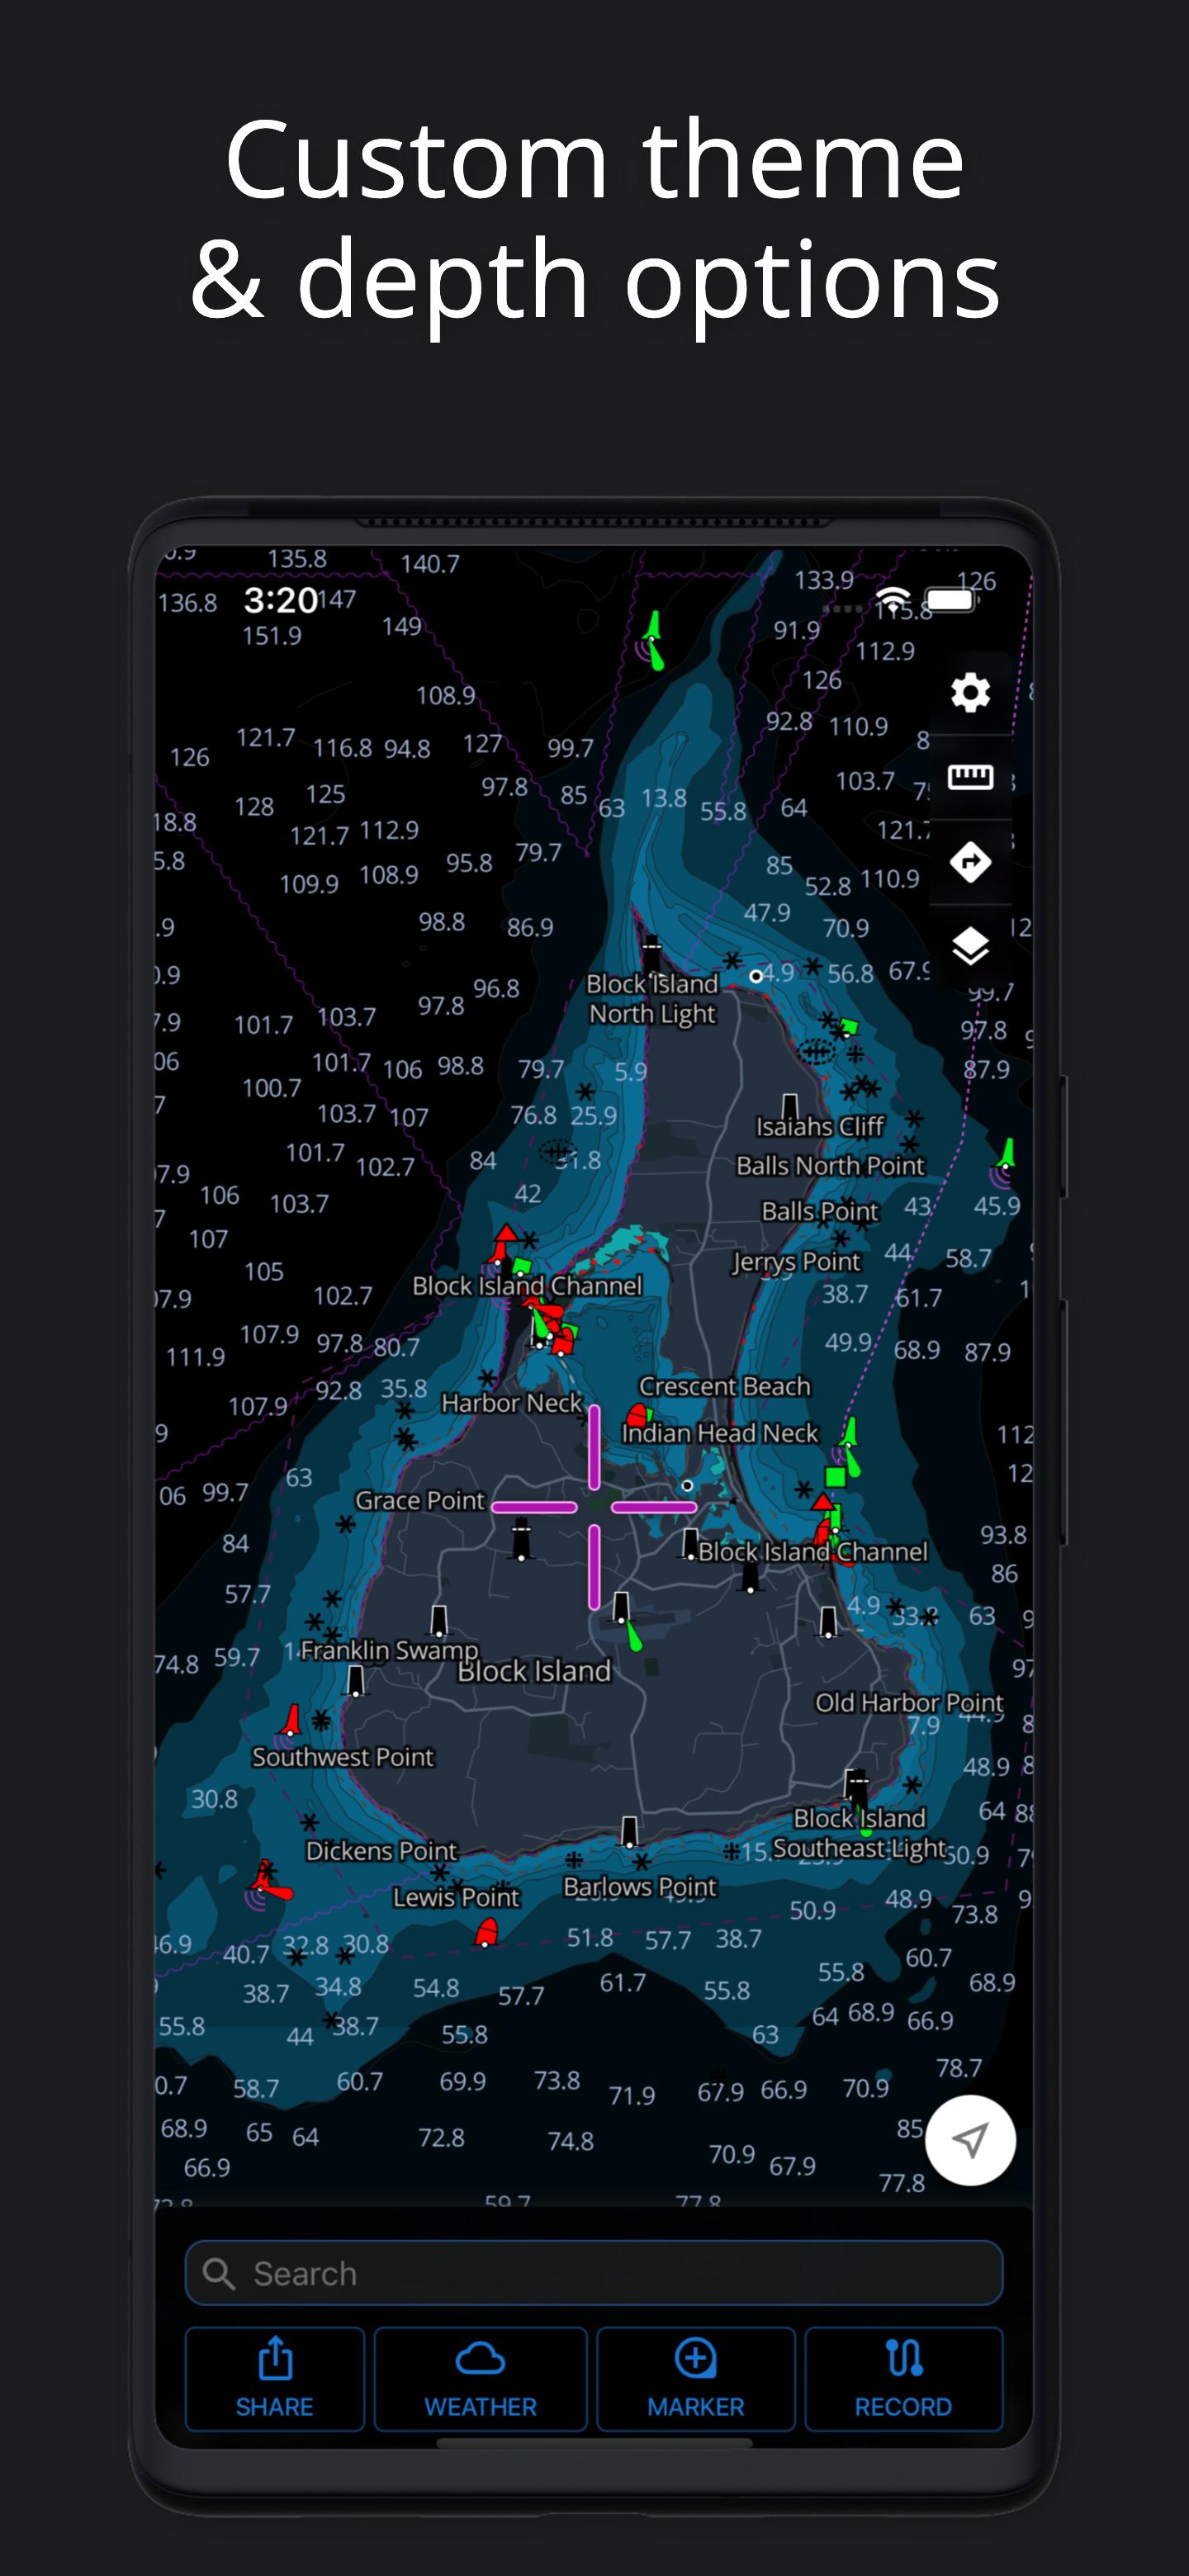Tap the landmark tower above Barlows Point
Viewport: 1189px width, 2576px height.
pos(629,1831)
